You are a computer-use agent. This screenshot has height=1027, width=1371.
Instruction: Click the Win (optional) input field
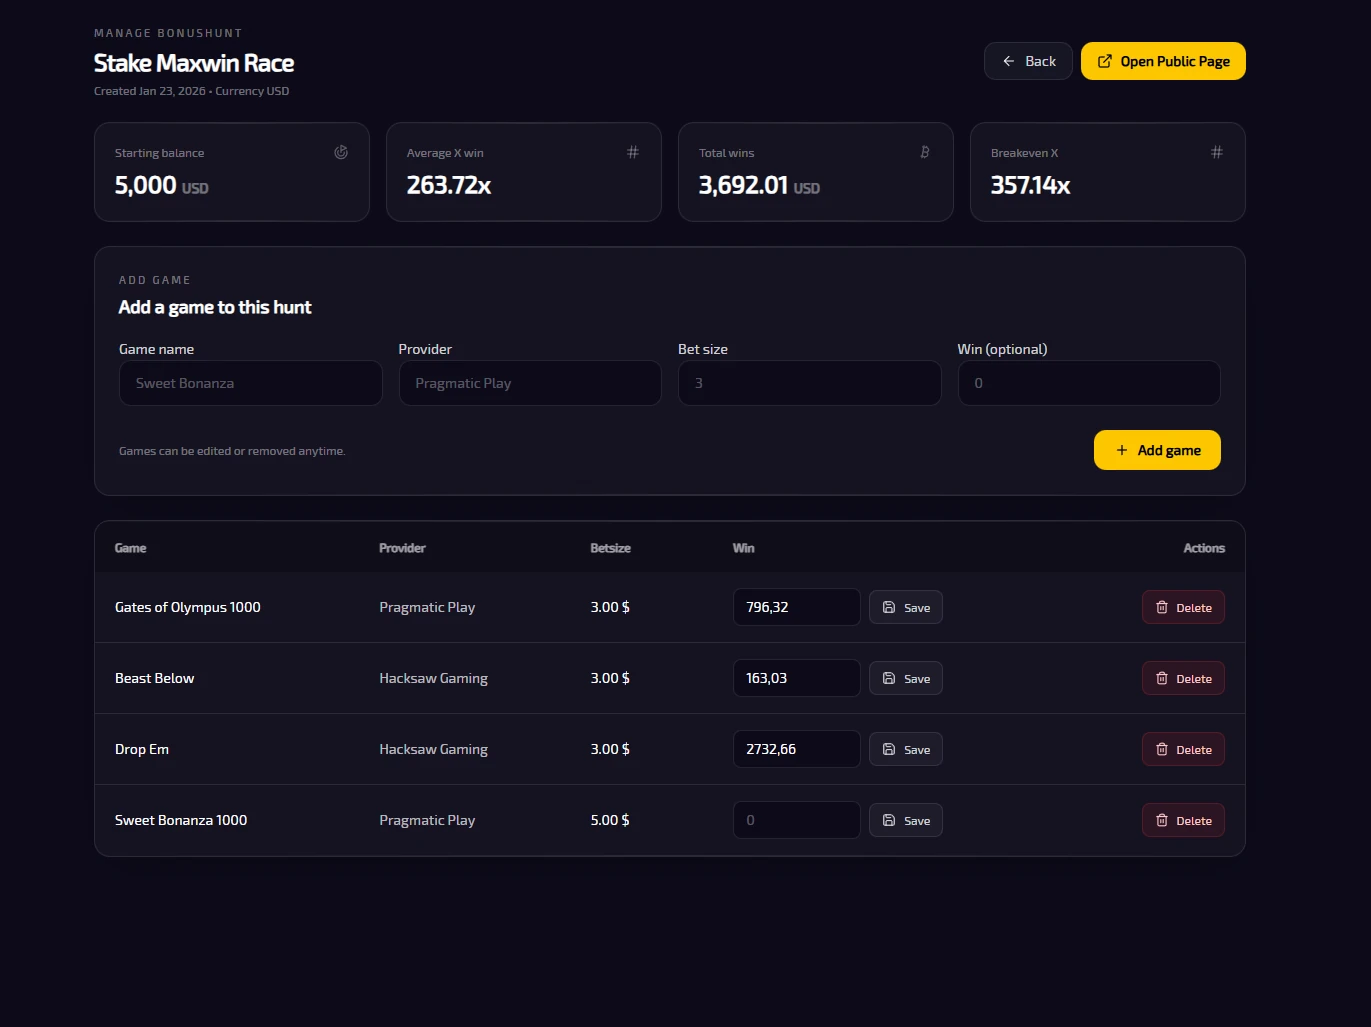(1089, 383)
